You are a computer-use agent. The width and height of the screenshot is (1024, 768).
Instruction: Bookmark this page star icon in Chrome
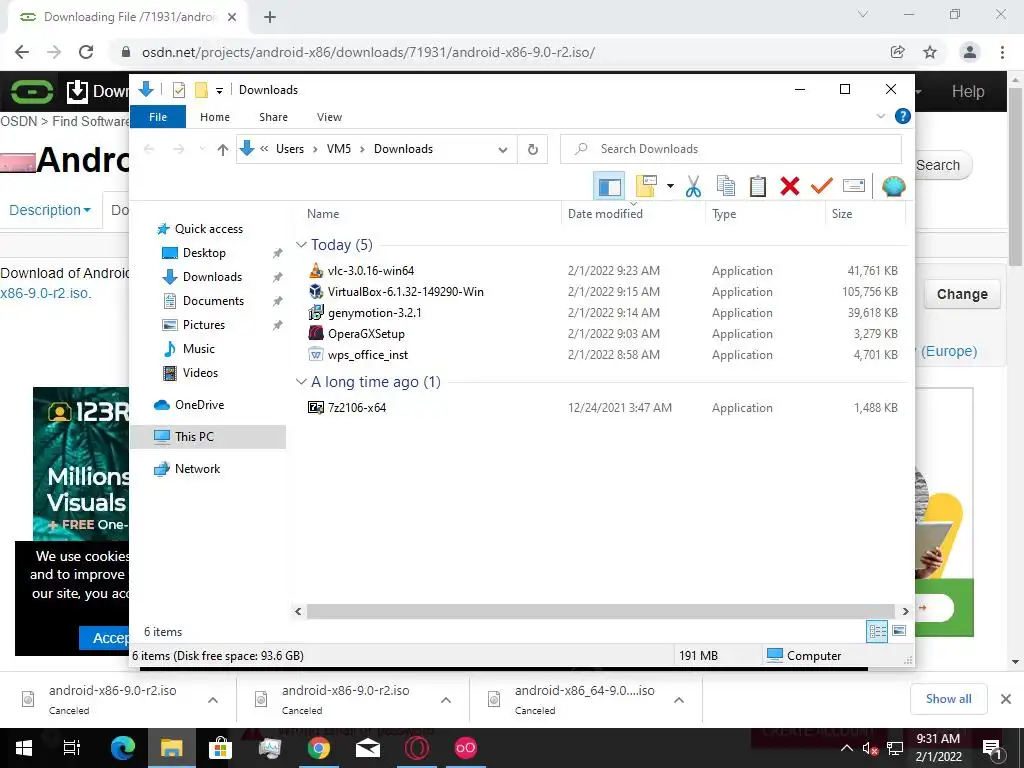pyautogui.click(x=930, y=52)
